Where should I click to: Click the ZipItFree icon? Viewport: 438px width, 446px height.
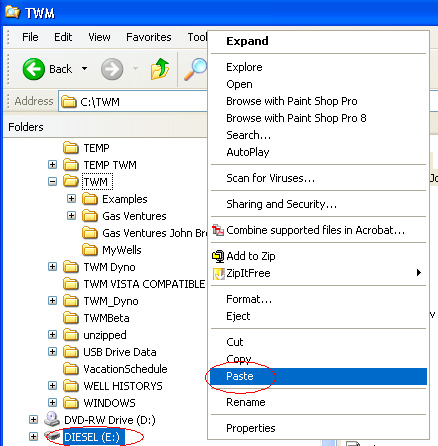pos(218,274)
